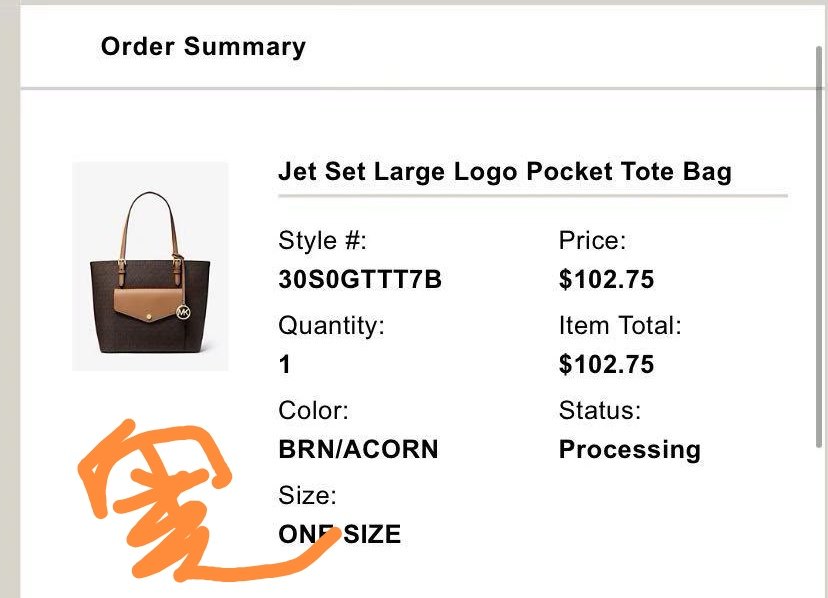Viewport: 828px width, 598px height.
Task: Select the $102.75 value under Price
Action: tap(606, 279)
